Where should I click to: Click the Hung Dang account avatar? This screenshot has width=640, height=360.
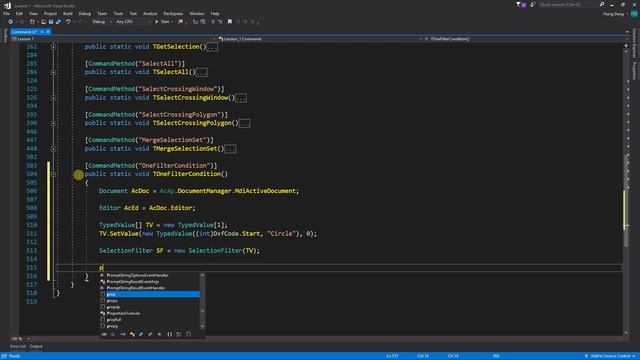[634, 13]
